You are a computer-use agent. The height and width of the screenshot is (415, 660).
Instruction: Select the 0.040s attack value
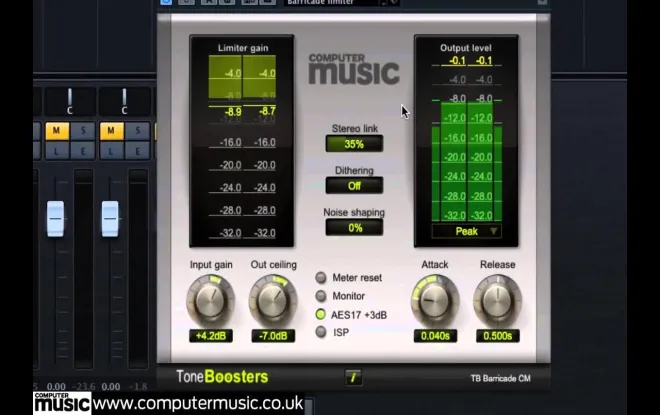coord(435,336)
